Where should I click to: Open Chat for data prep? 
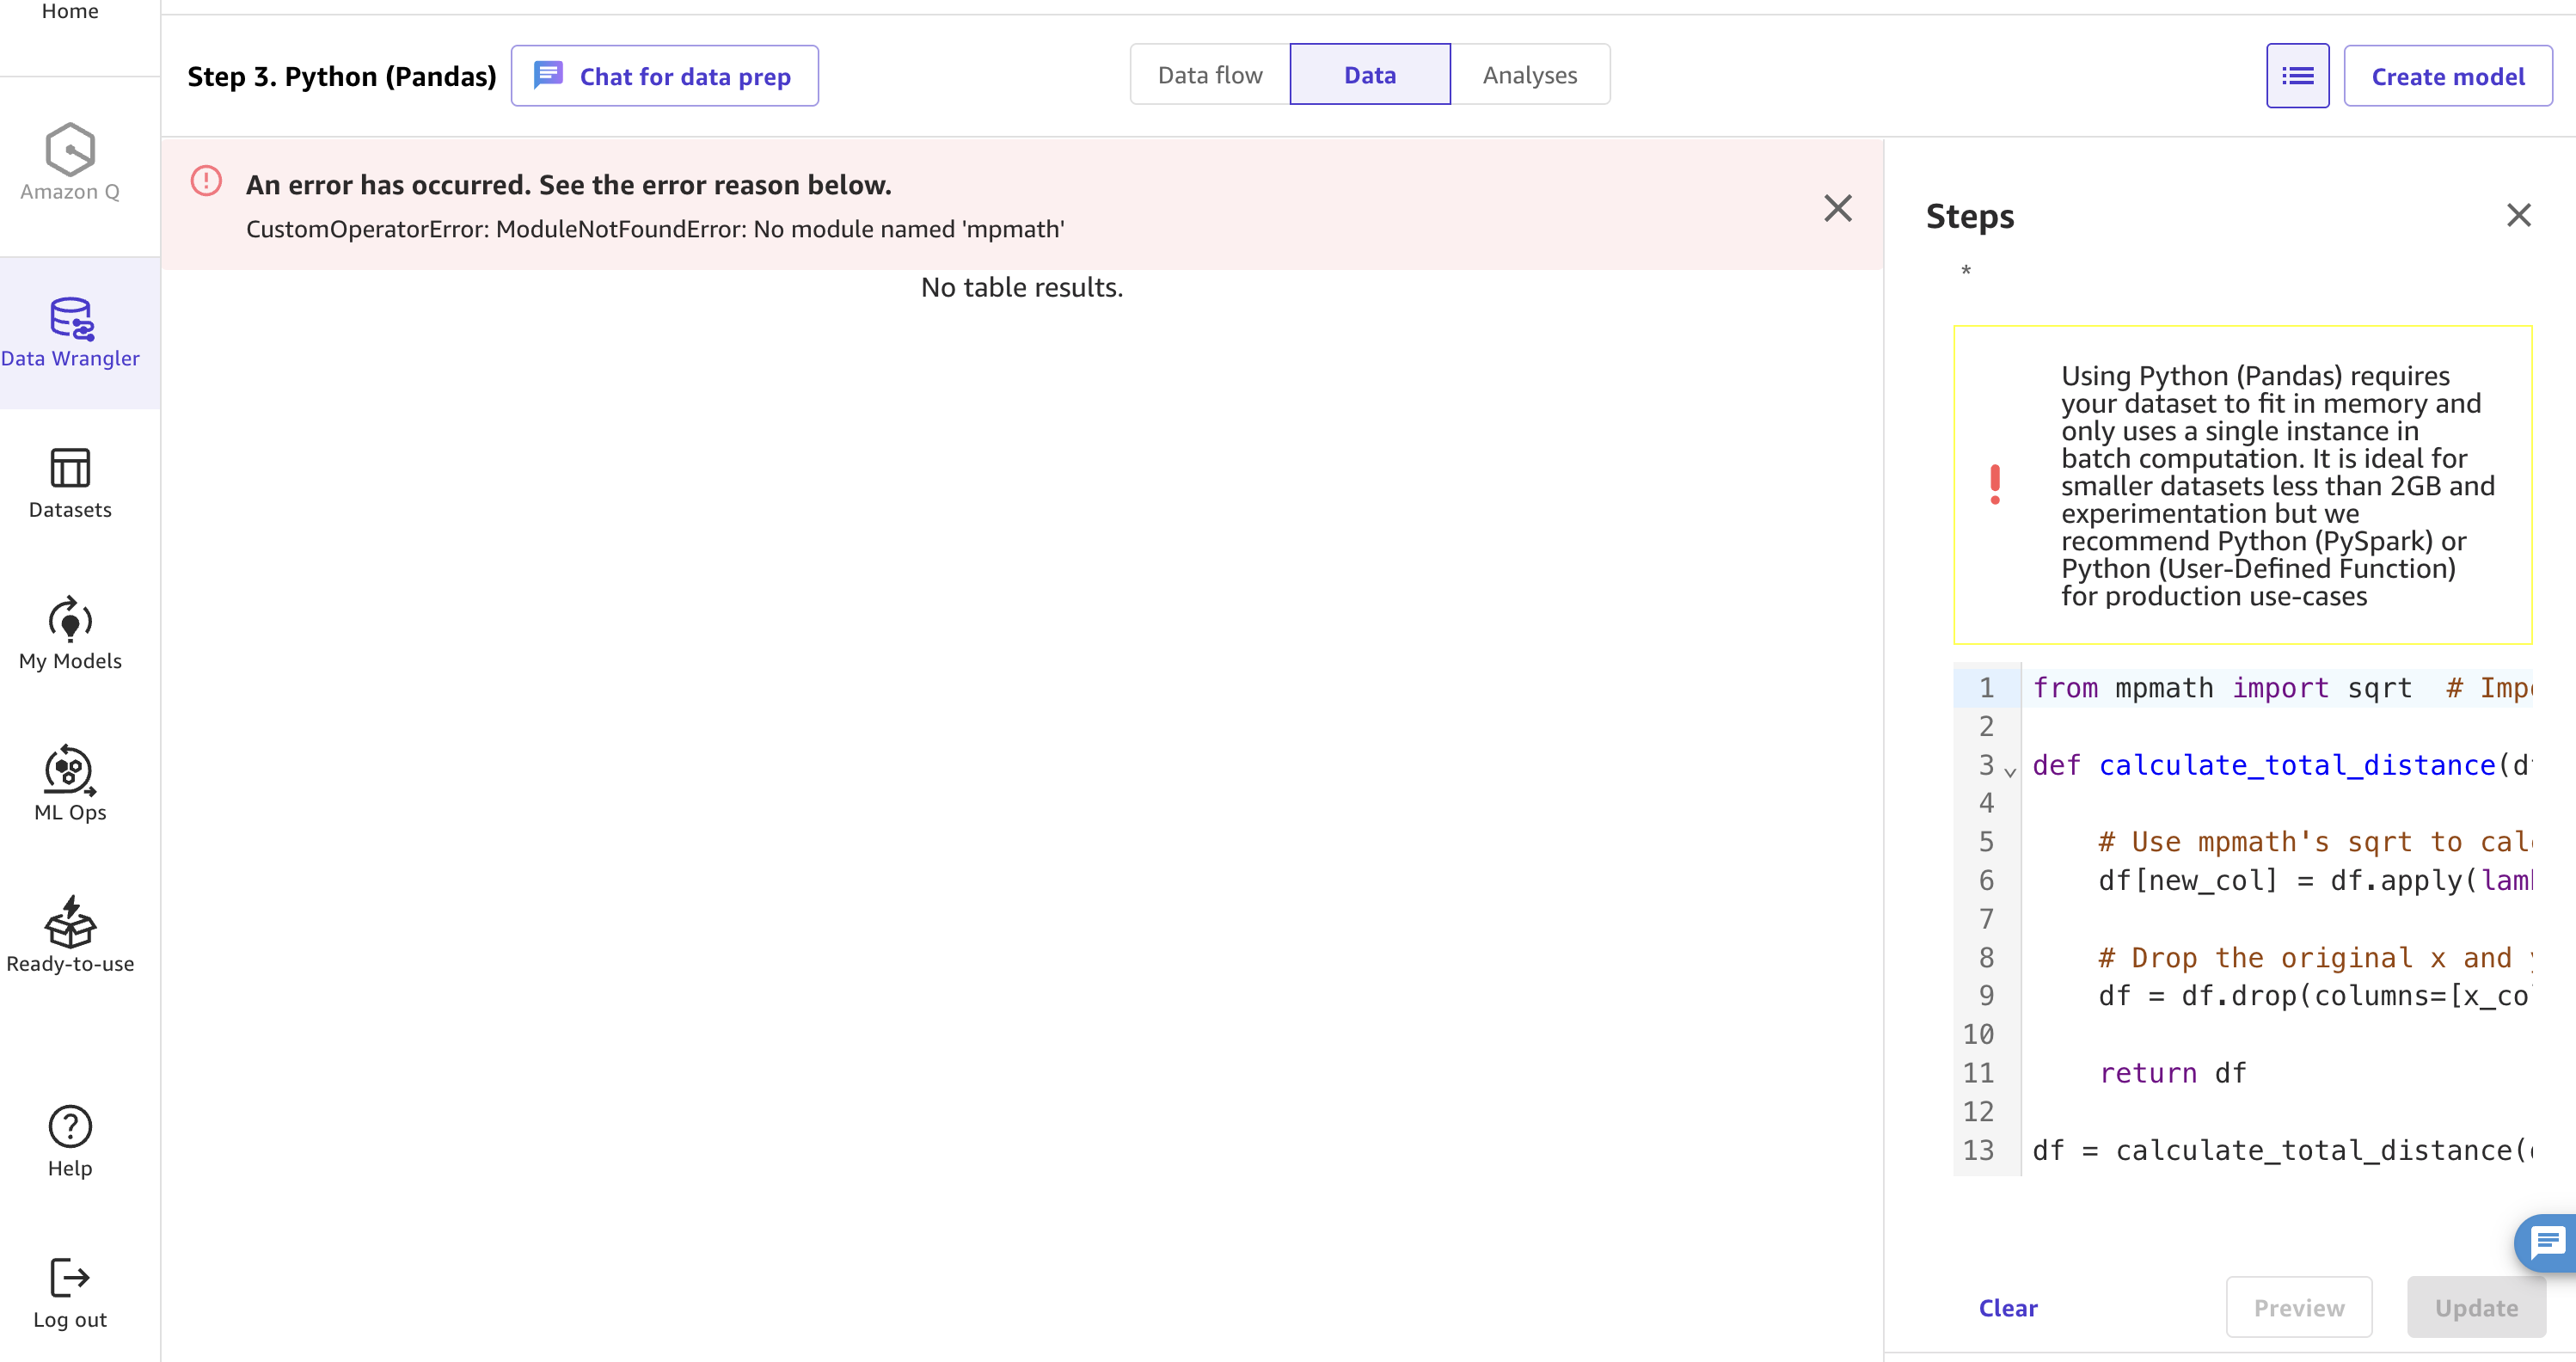(x=664, y=75)
